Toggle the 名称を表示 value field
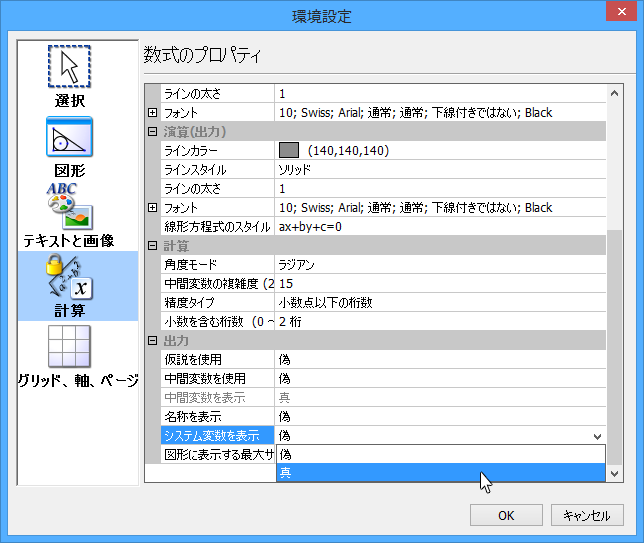Viewport: 644px width, 543px height. pyautogui.click(x=440, y=416)
